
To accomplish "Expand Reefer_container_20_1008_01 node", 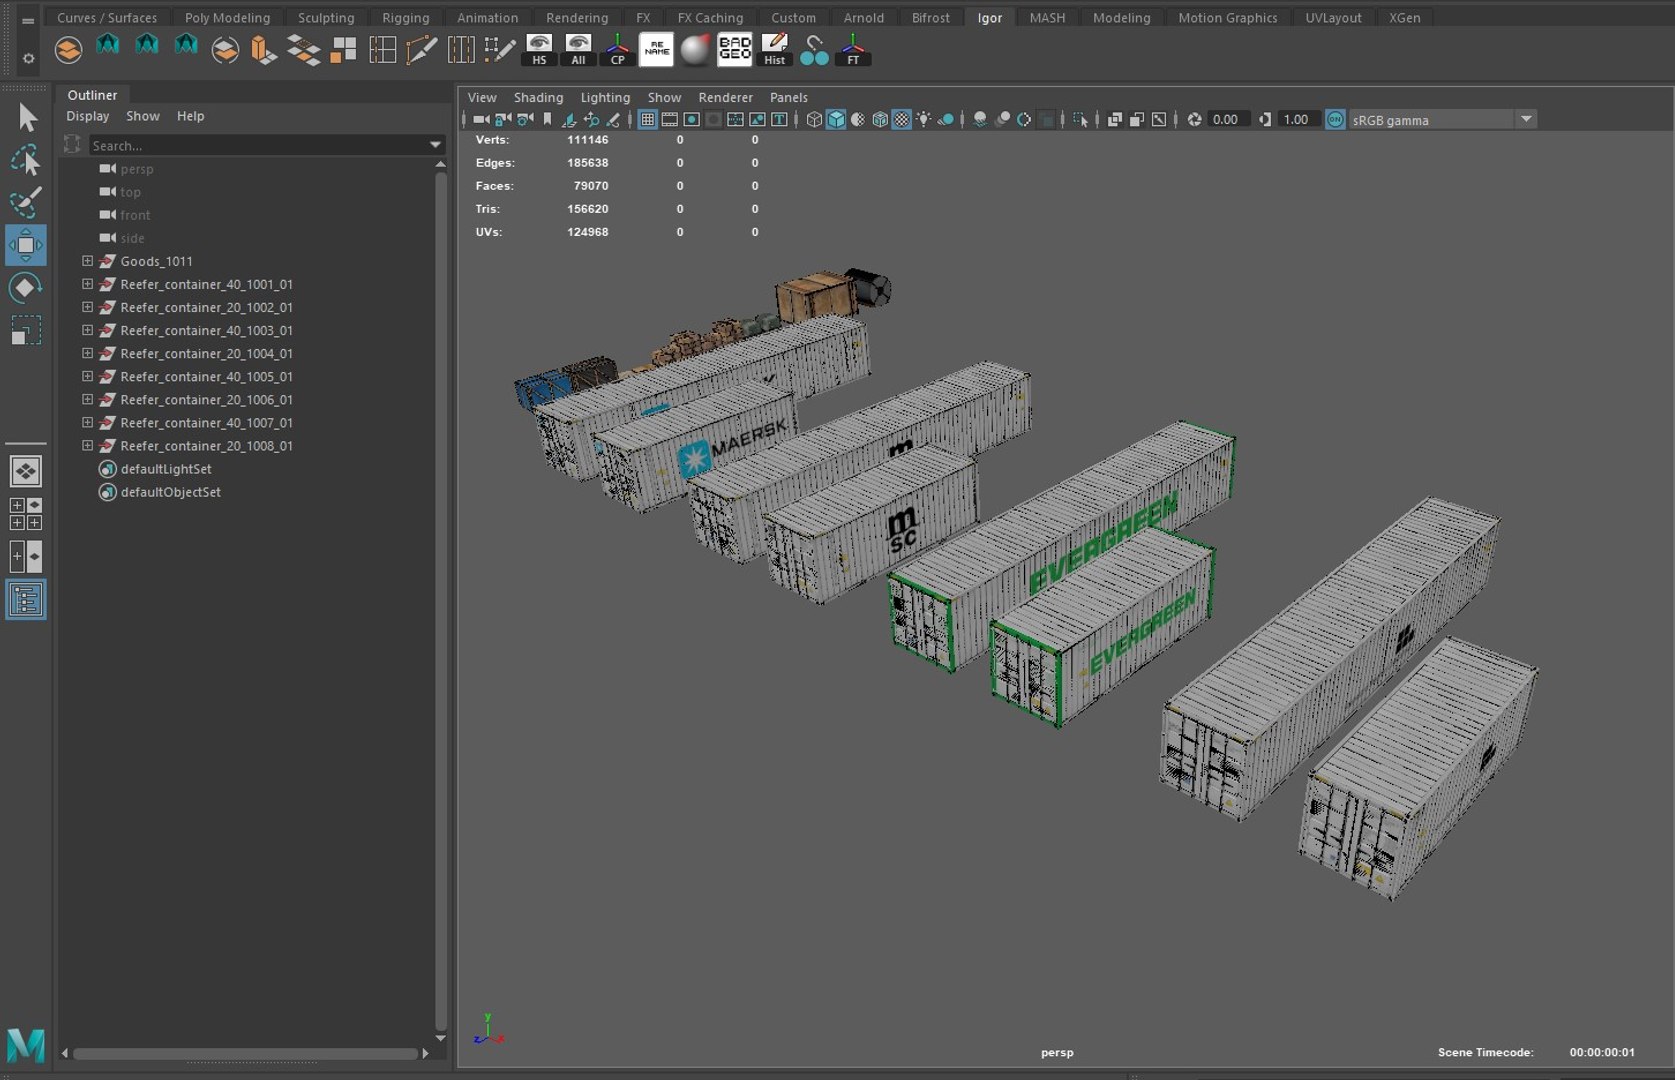I will (88, 446).
